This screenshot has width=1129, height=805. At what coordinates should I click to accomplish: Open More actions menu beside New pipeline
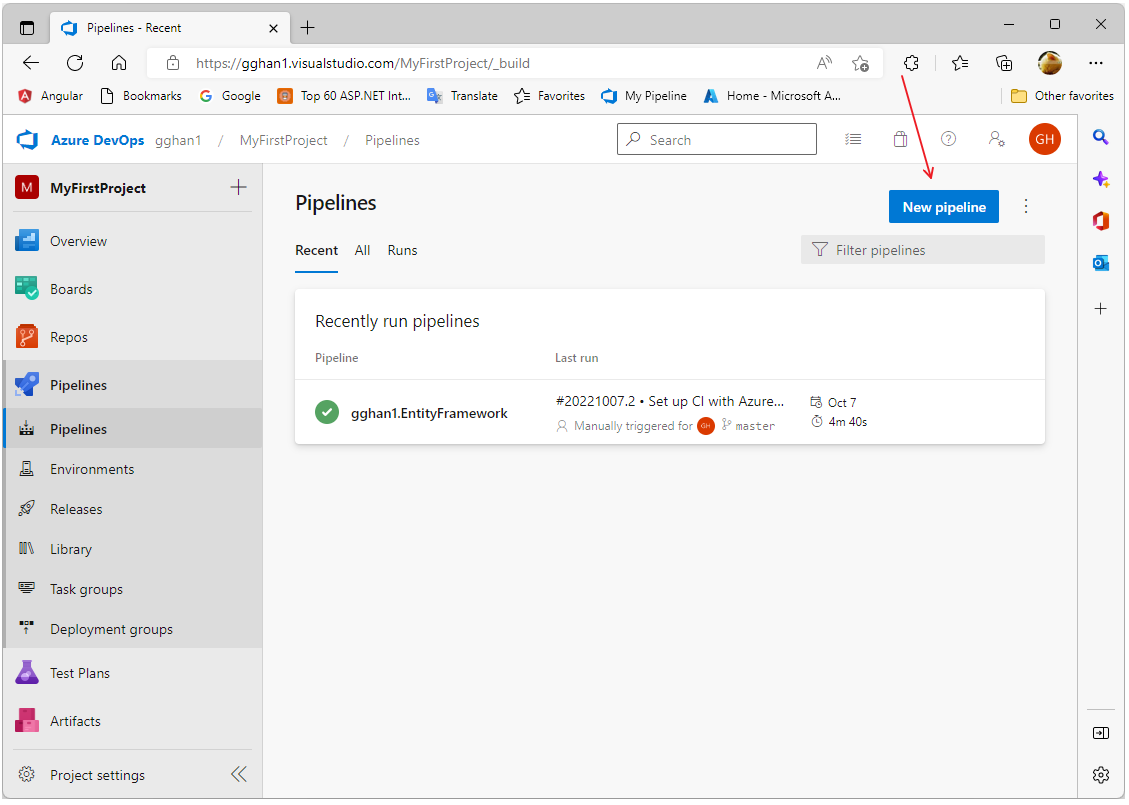click(x=1025, y=207)
